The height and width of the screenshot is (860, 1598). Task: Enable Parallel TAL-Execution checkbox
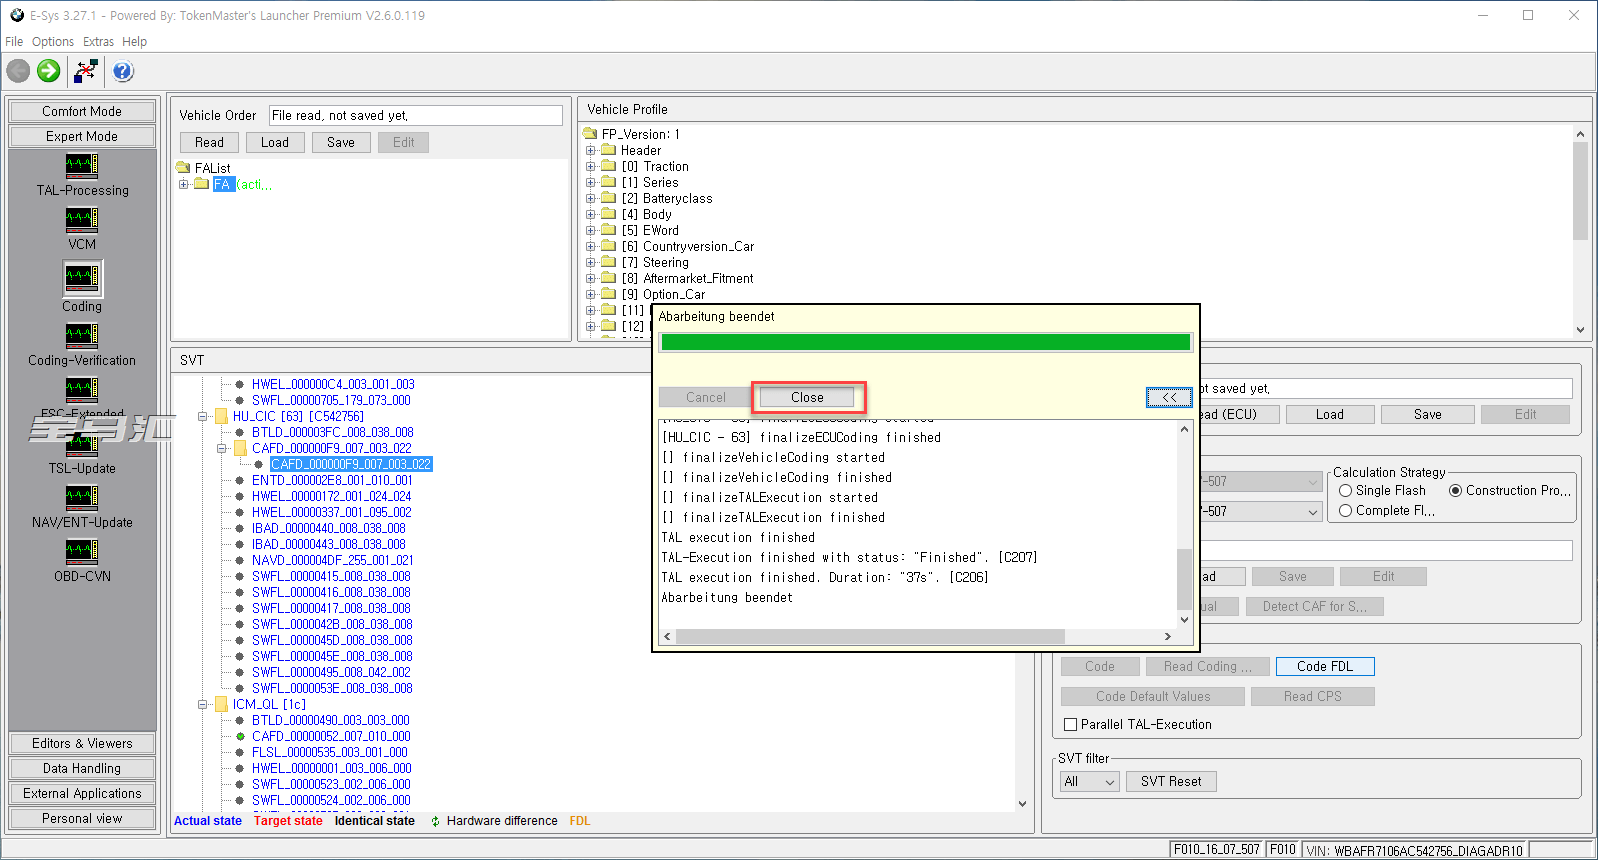1071,725
